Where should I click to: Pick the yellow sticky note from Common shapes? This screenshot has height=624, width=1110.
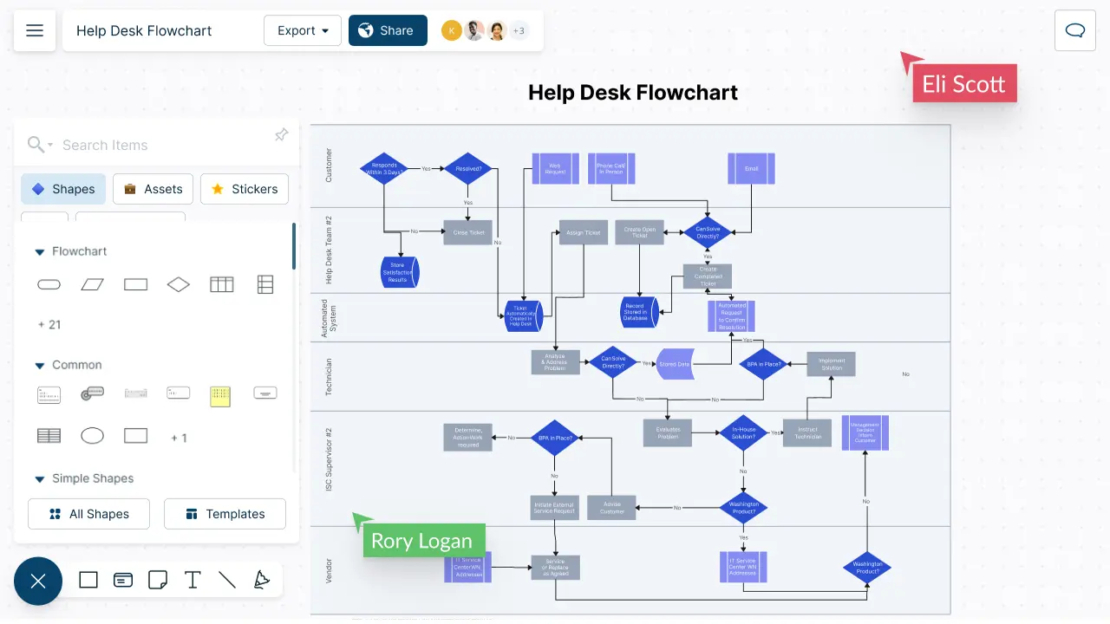coord(220,394)
